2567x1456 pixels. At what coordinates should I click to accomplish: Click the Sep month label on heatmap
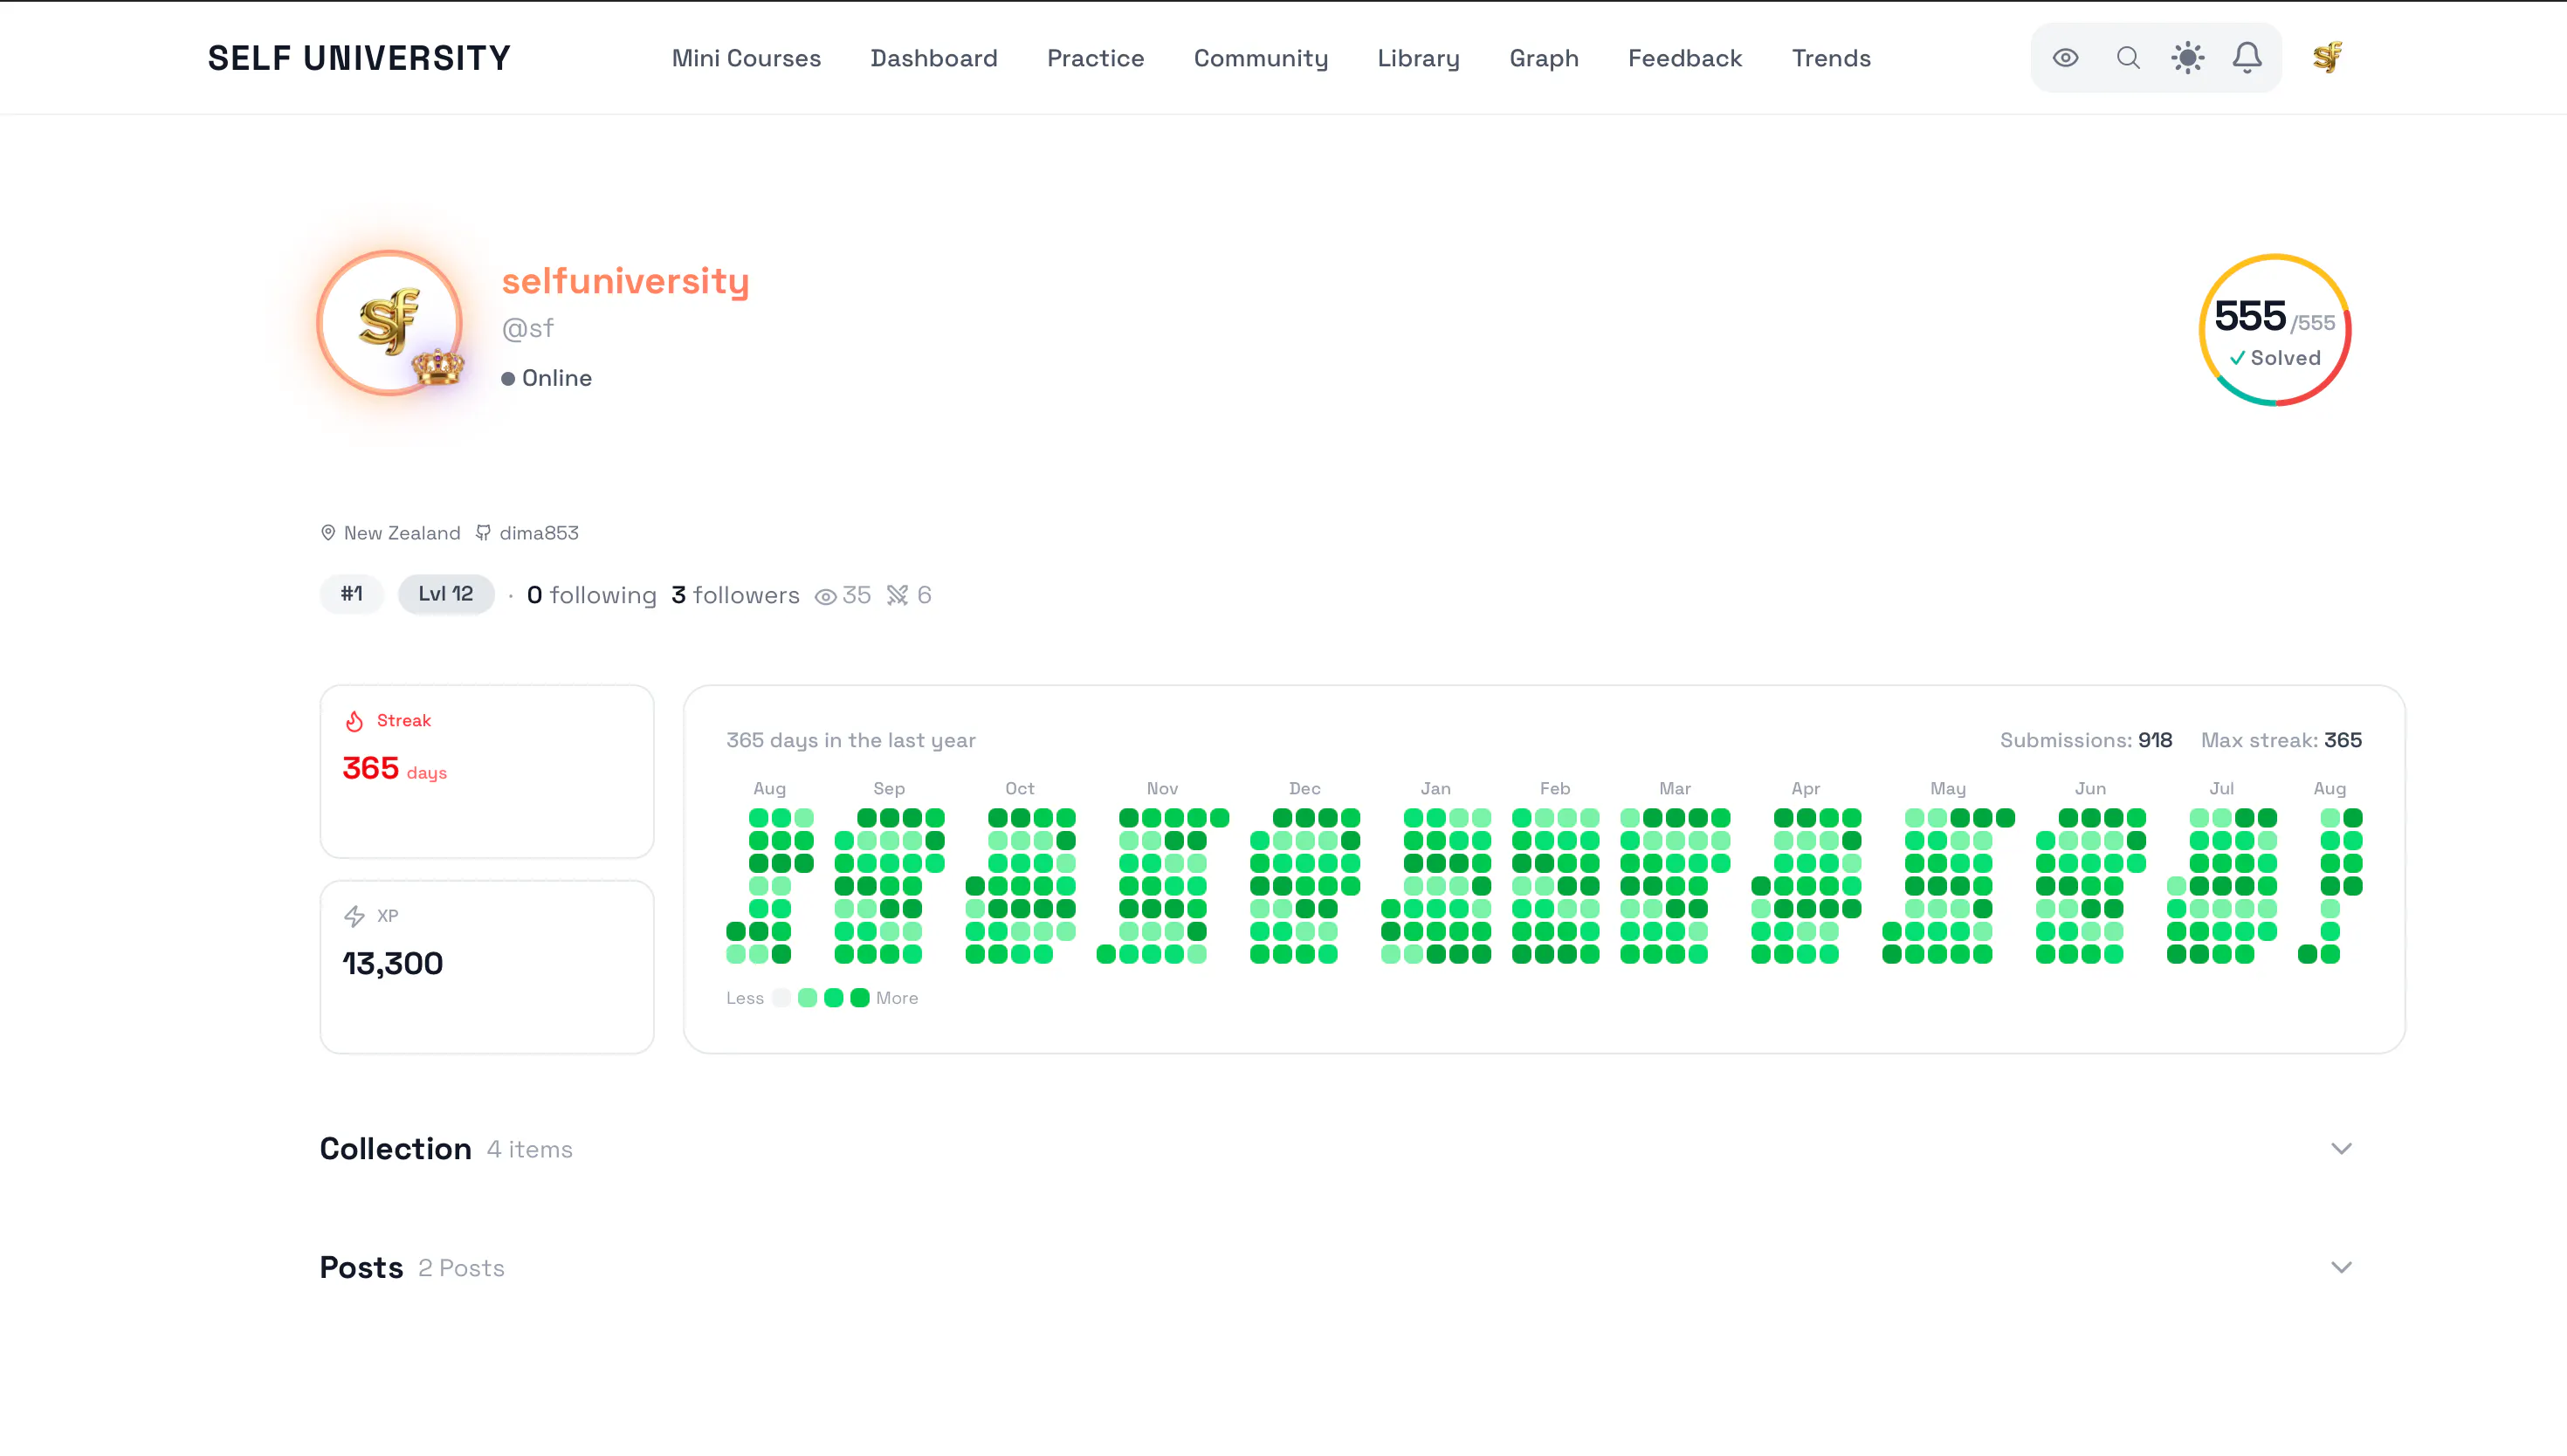[888, 789]
